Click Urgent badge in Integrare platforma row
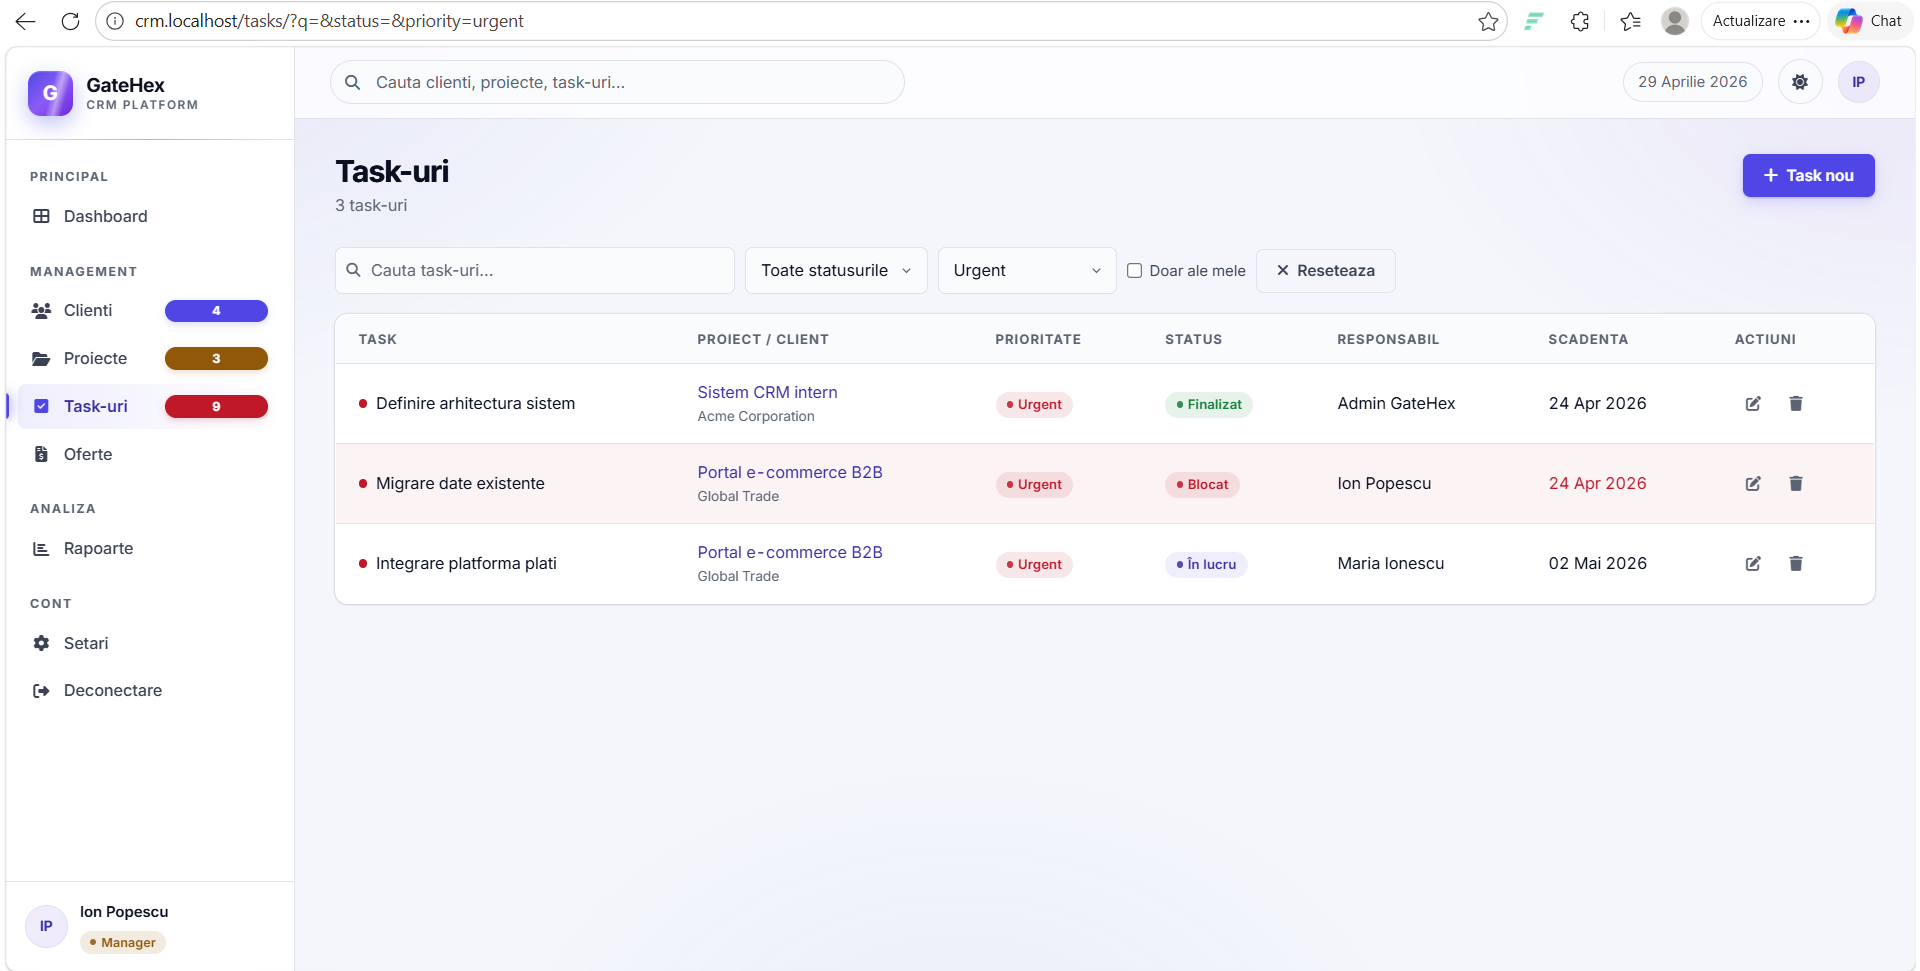Image resolution: width=1920 pixels, height=971 pixels. [x=1034, y=565]
